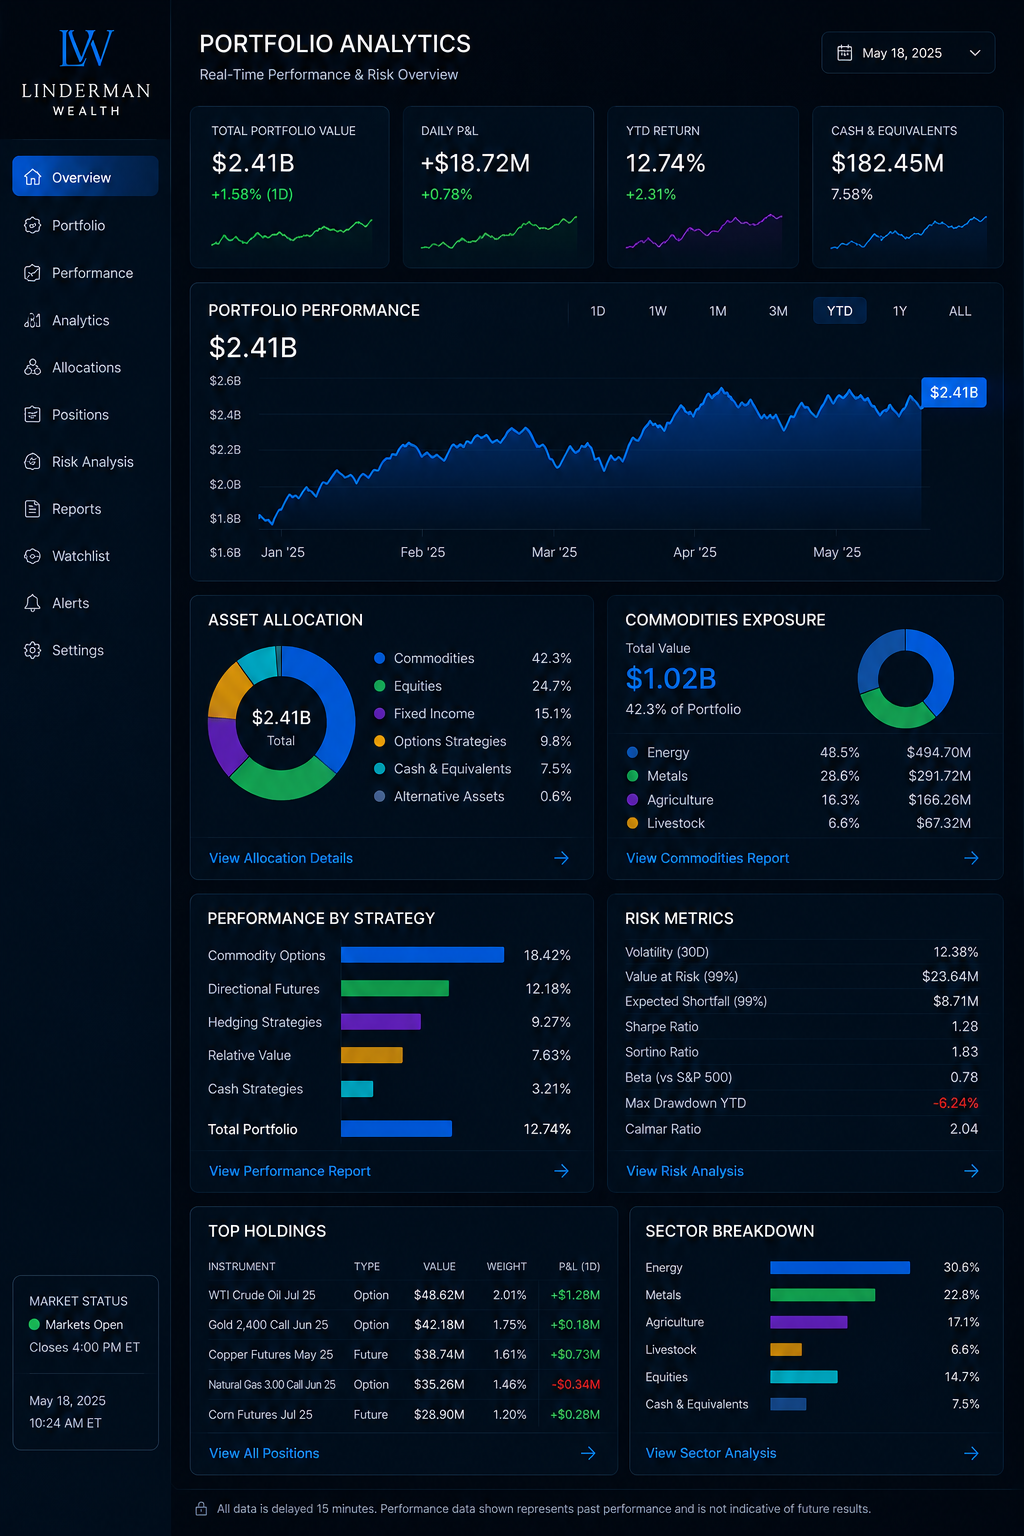Viewport: 1024px width, 1536px height.
Task: Click arrow icon beside View Sector Analysis
Action: (x=971, y=1453)
